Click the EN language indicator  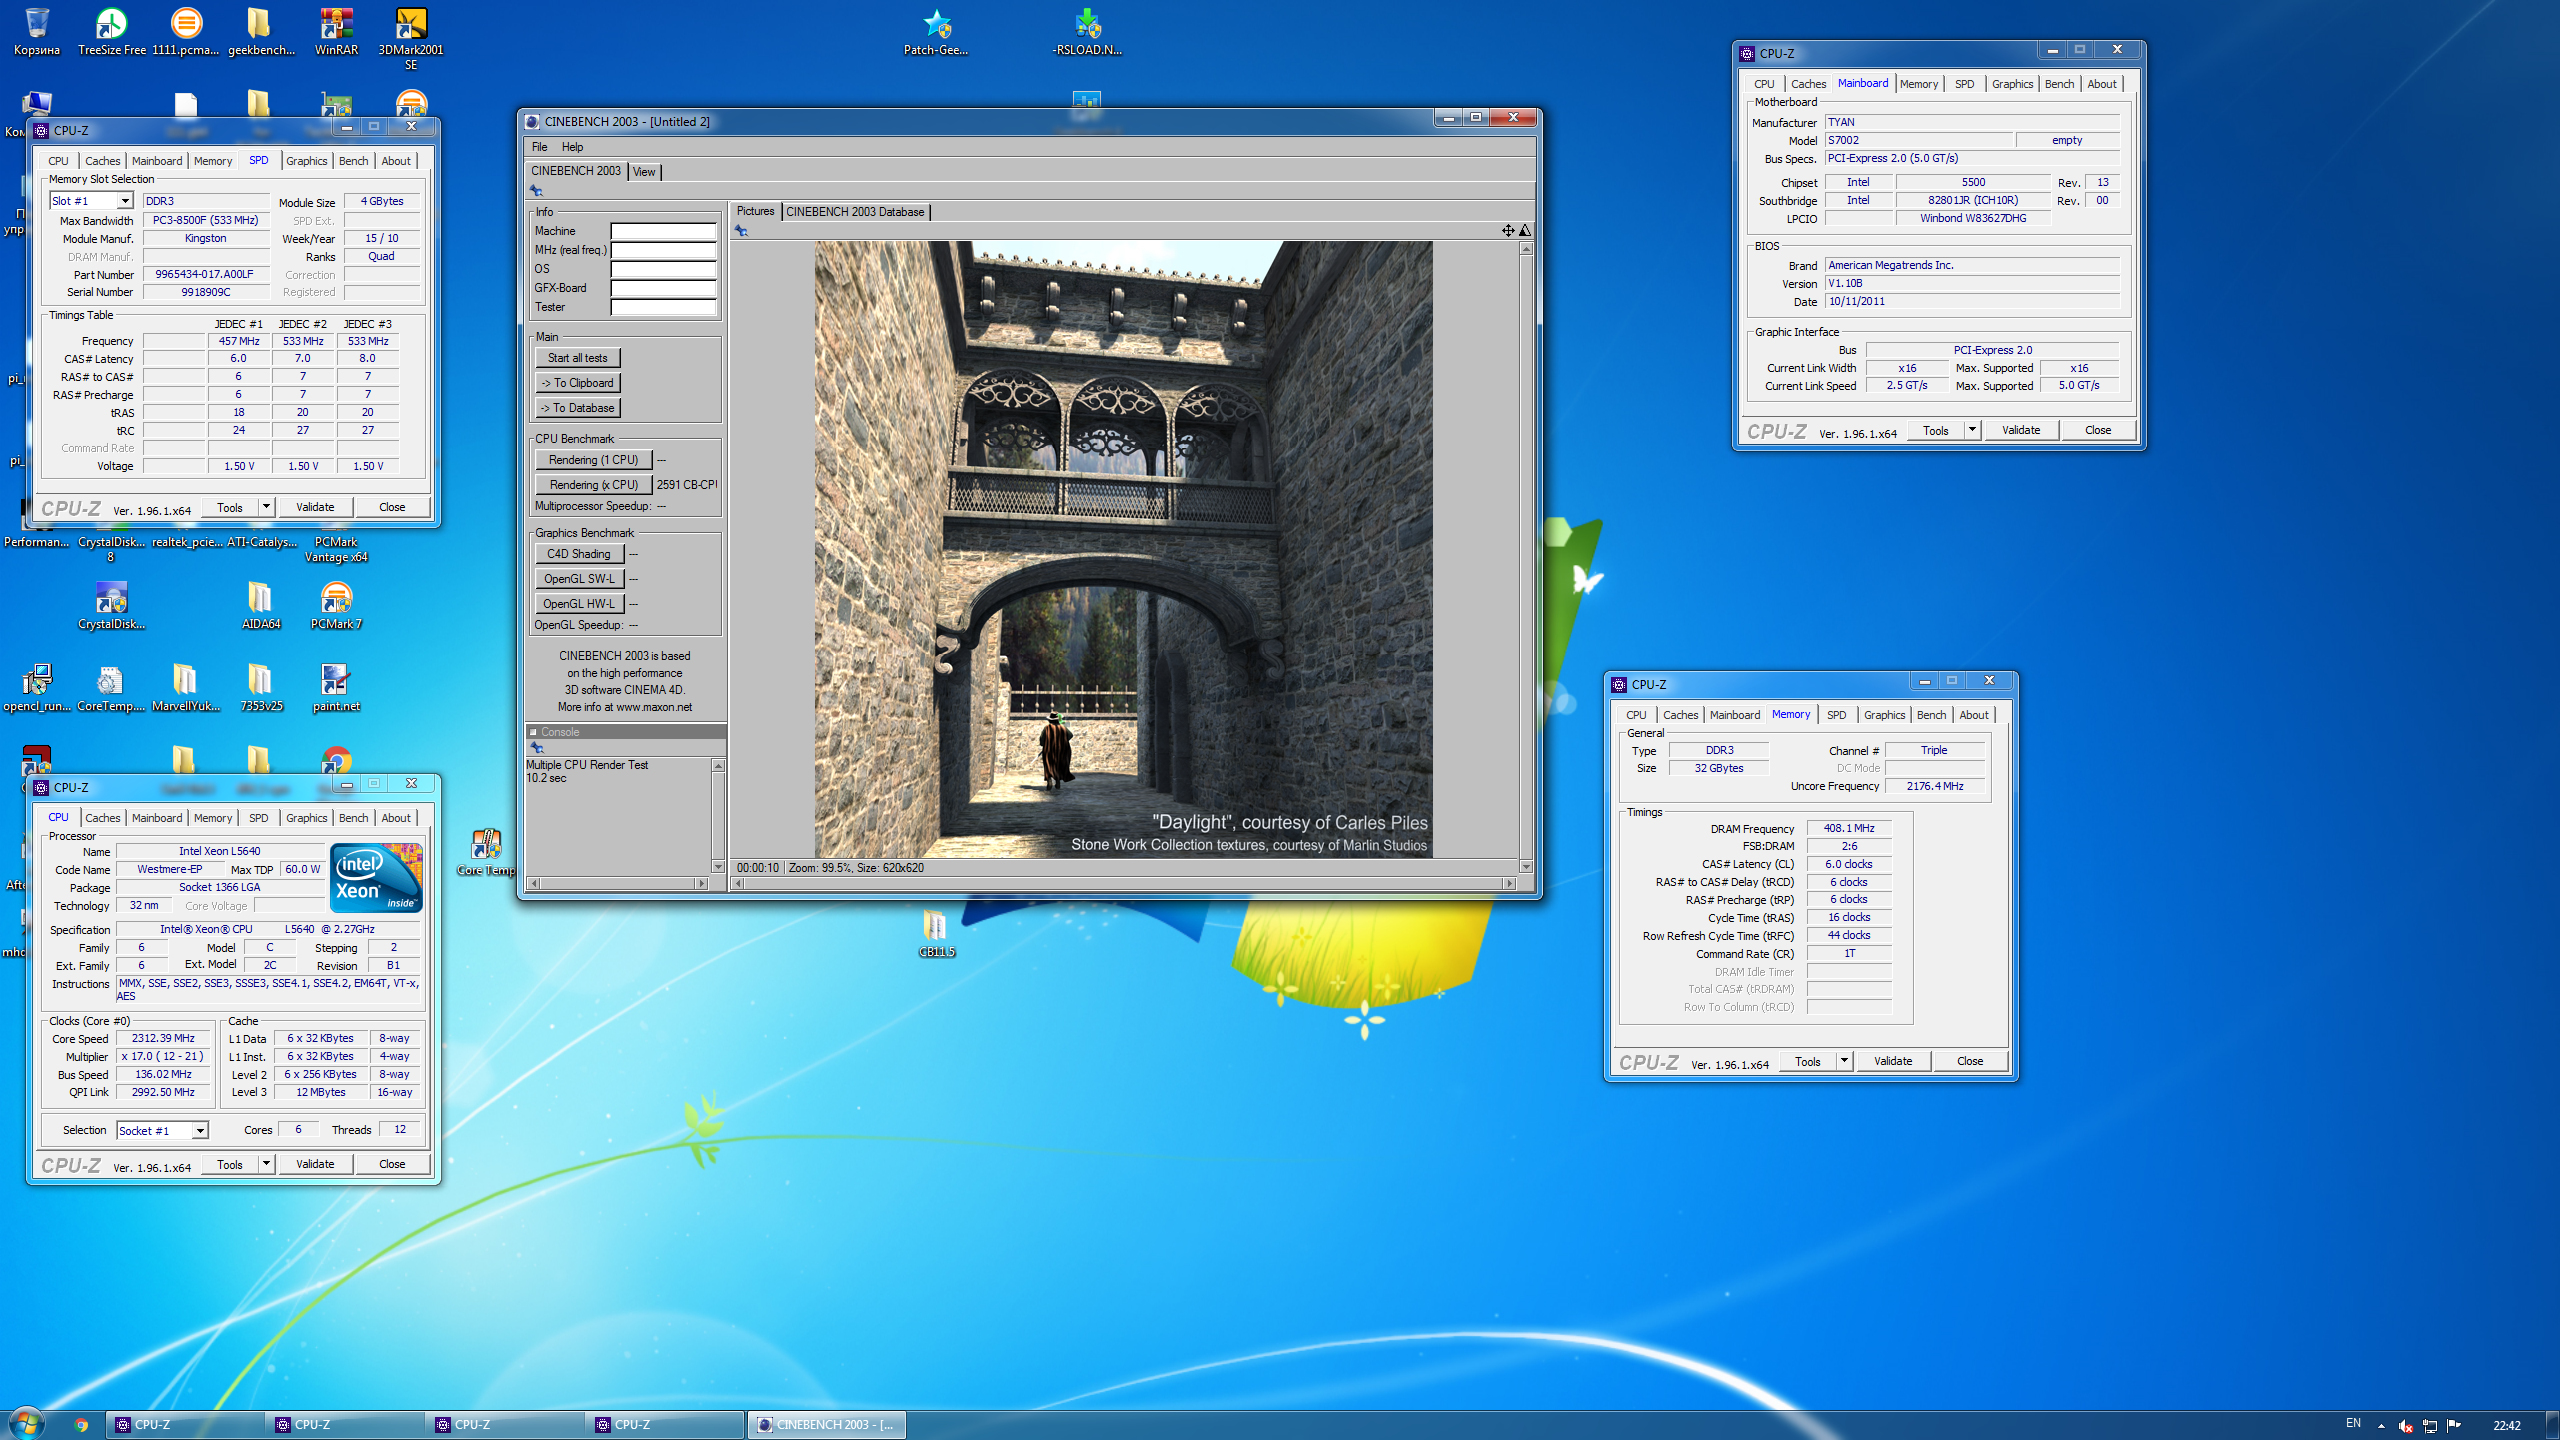pyautogui.click(x=2353, y=1424)
